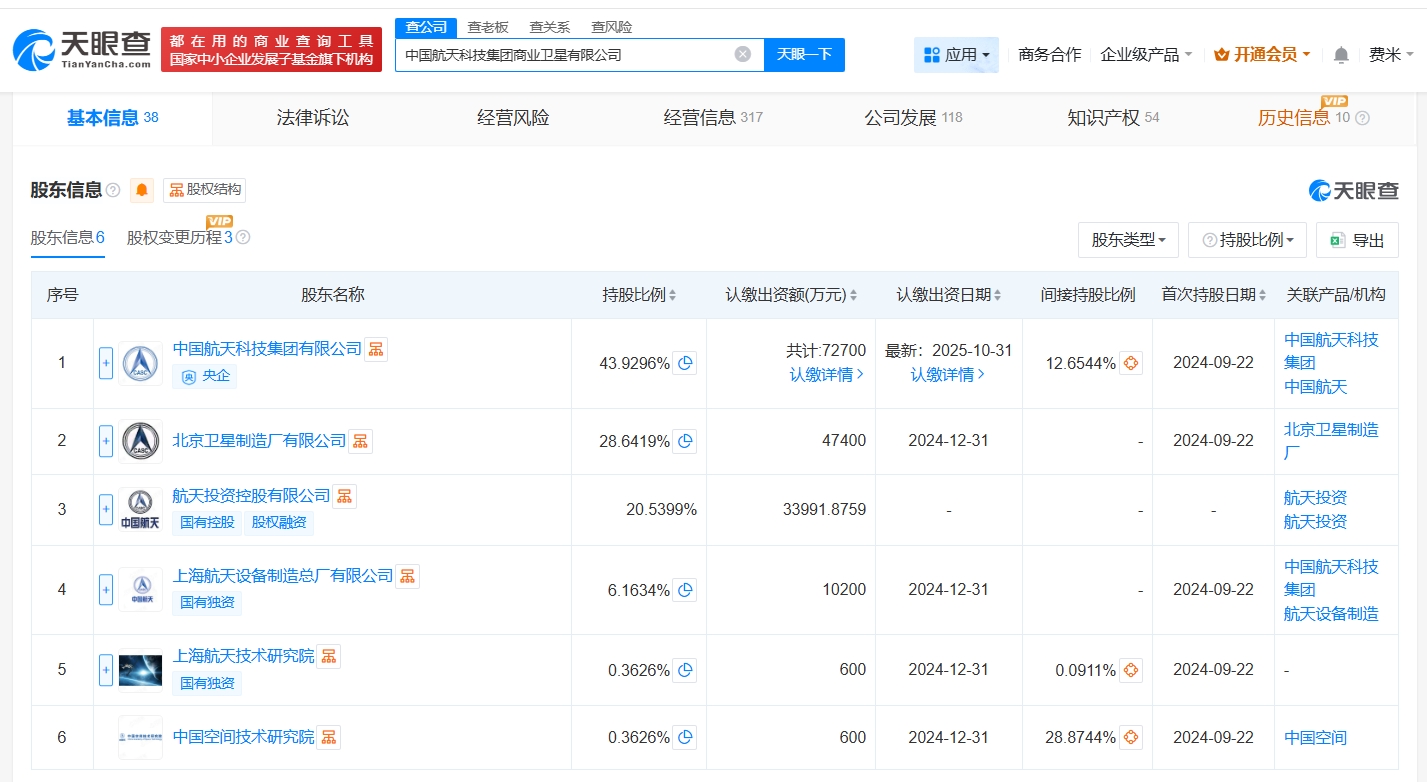This screenshot has height=782, width=1427.
Task: Switch to the 历史信息 tab
Action: 1313,118
